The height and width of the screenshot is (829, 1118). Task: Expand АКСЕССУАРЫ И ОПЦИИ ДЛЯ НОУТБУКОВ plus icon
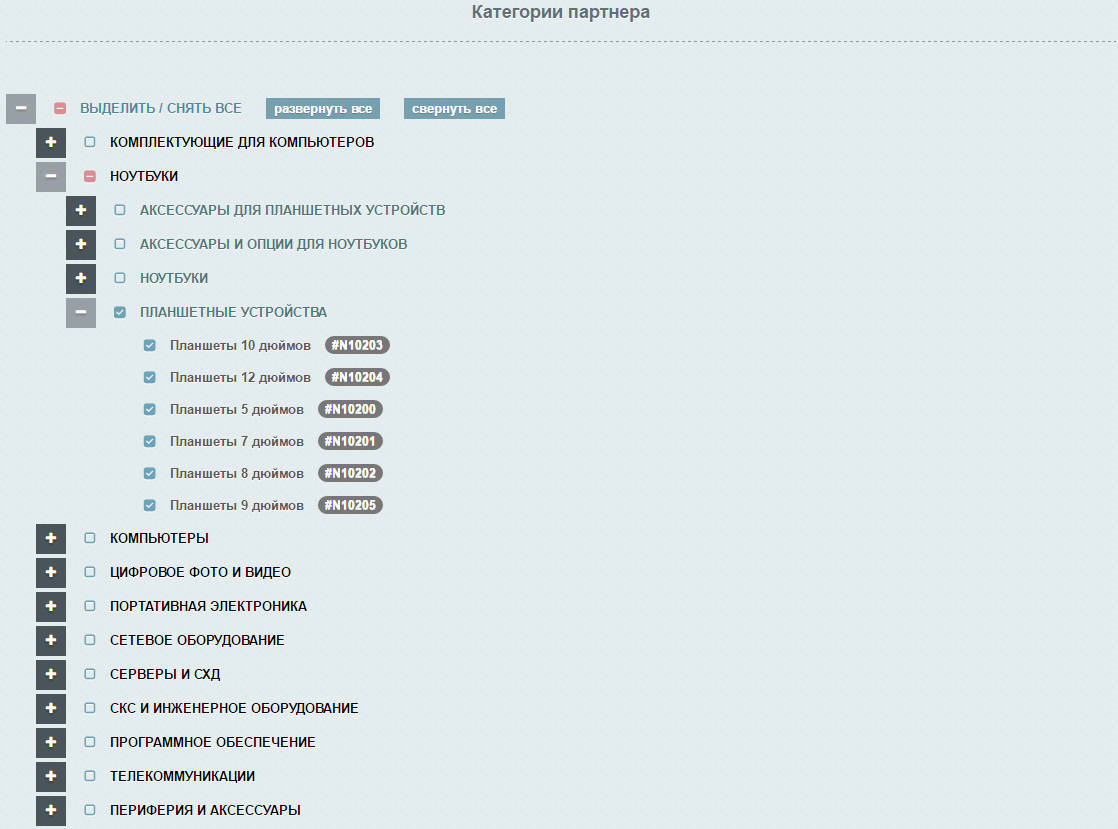81,244
